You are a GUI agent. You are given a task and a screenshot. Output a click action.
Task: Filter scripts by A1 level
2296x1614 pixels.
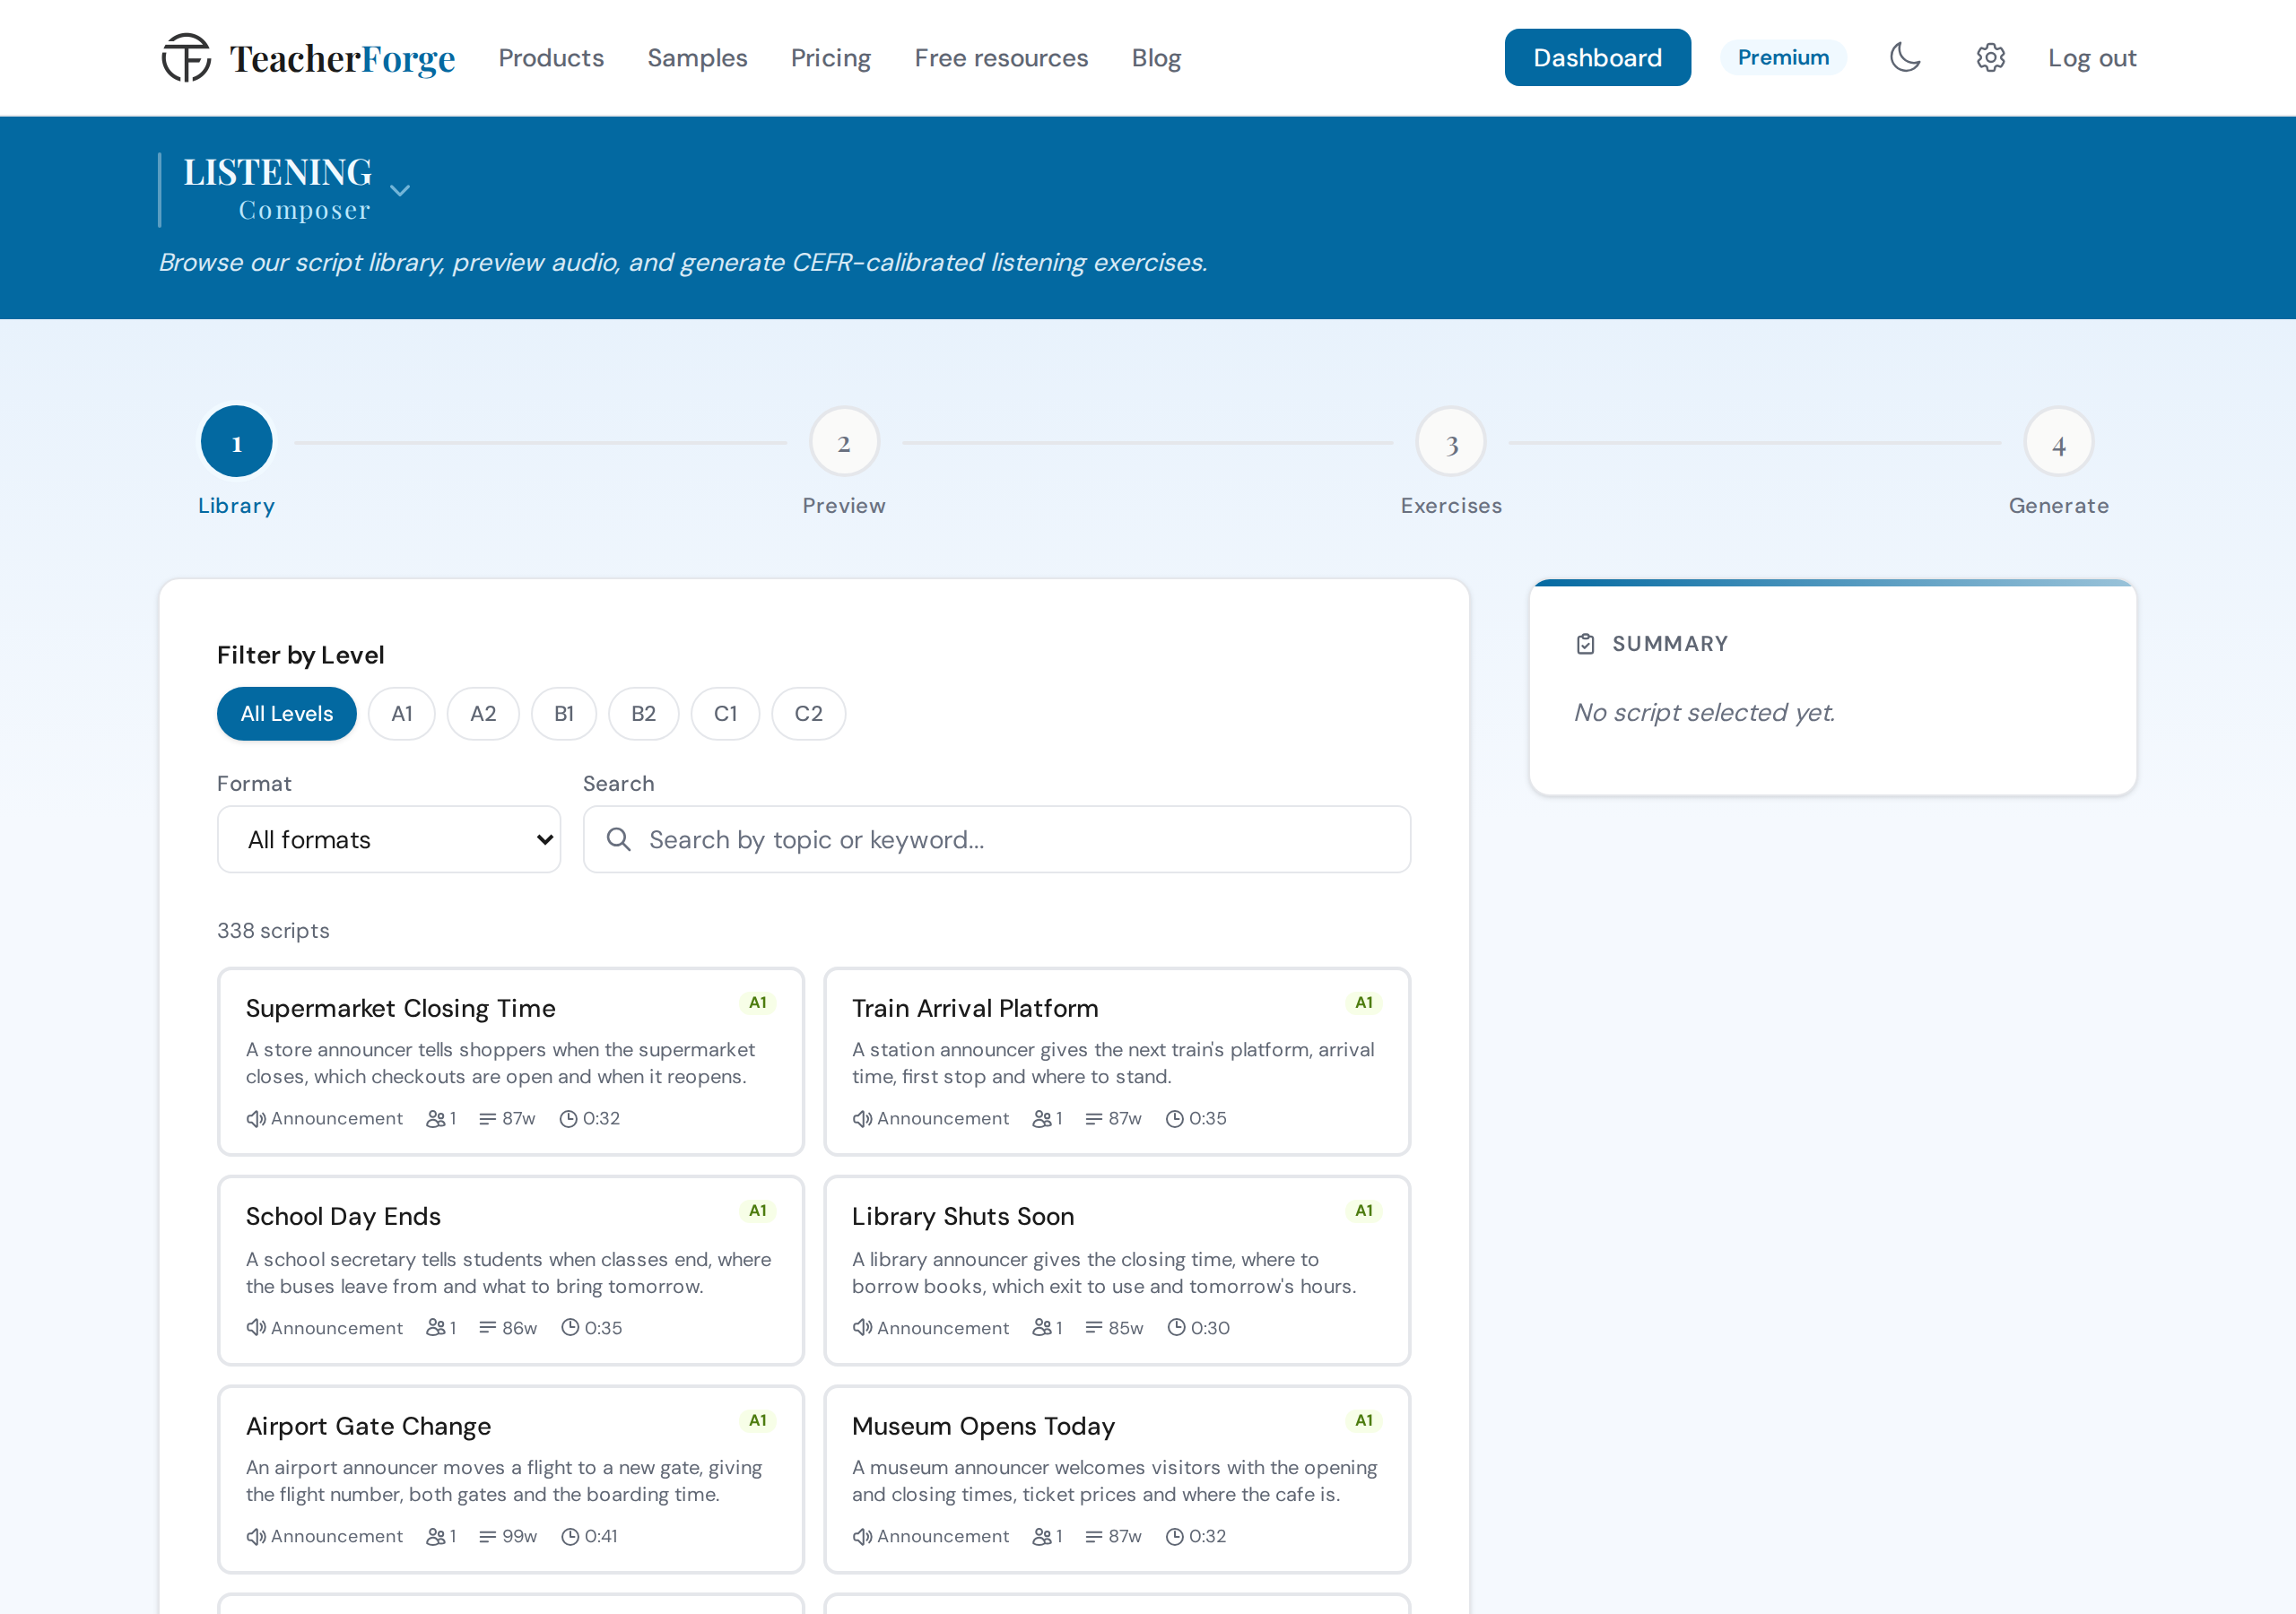click(x=402, y=713)
